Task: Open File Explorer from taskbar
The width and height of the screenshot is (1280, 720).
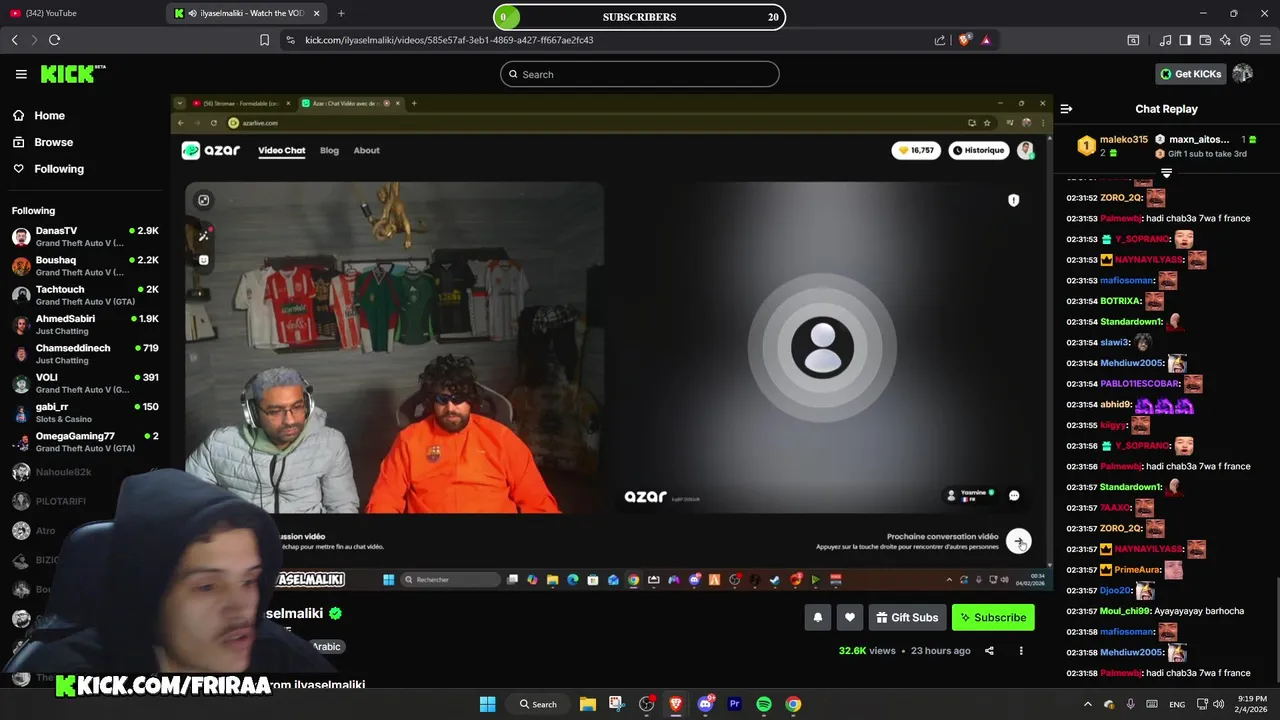Action: pos(587,704)
